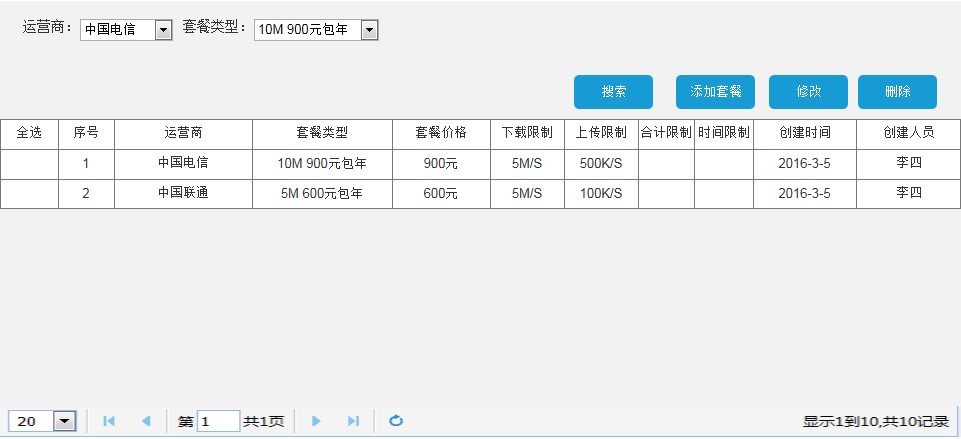
Task: Click 李四 in the 中国联通 row
Action: [908, 194]
